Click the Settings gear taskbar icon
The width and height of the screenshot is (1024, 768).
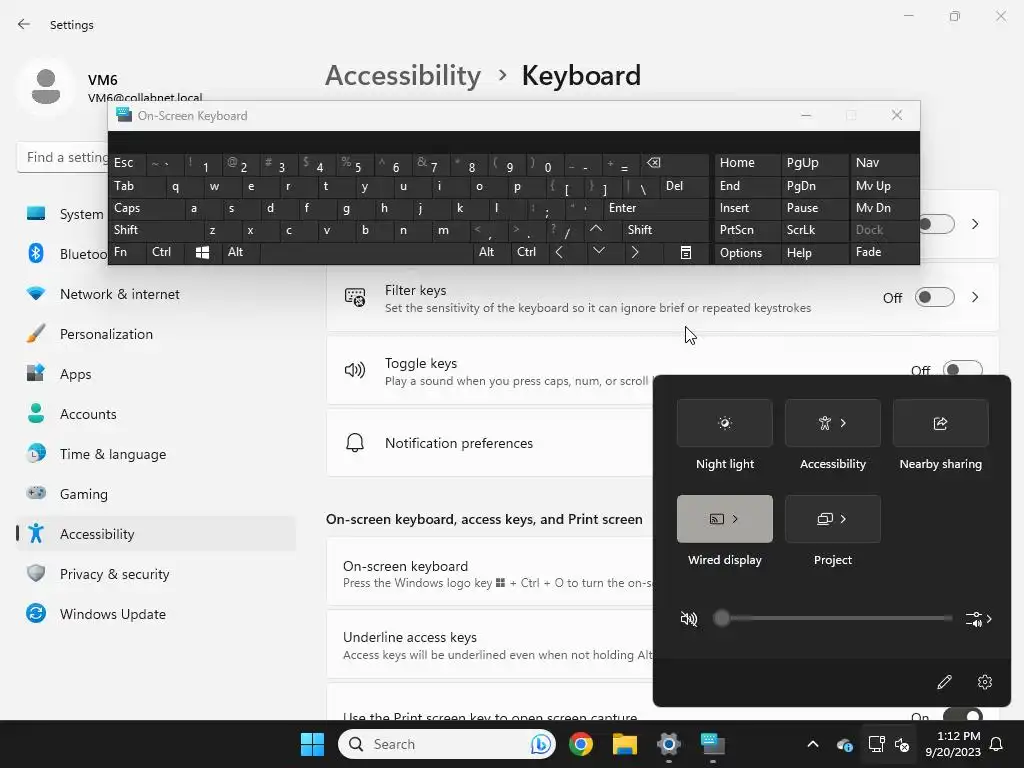[669, 744]
